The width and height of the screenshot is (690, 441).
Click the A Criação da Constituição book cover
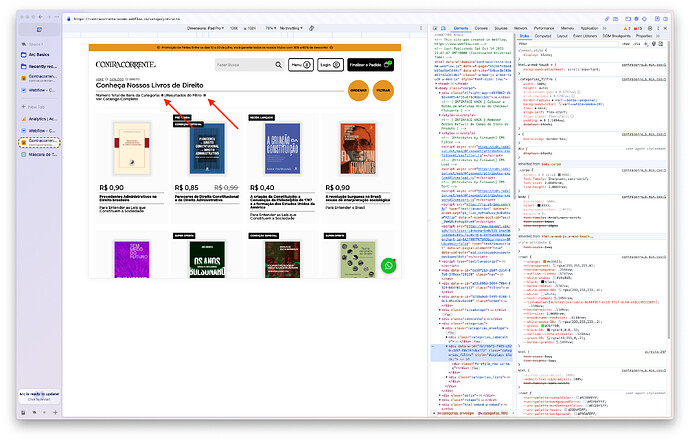coord(283,148)
